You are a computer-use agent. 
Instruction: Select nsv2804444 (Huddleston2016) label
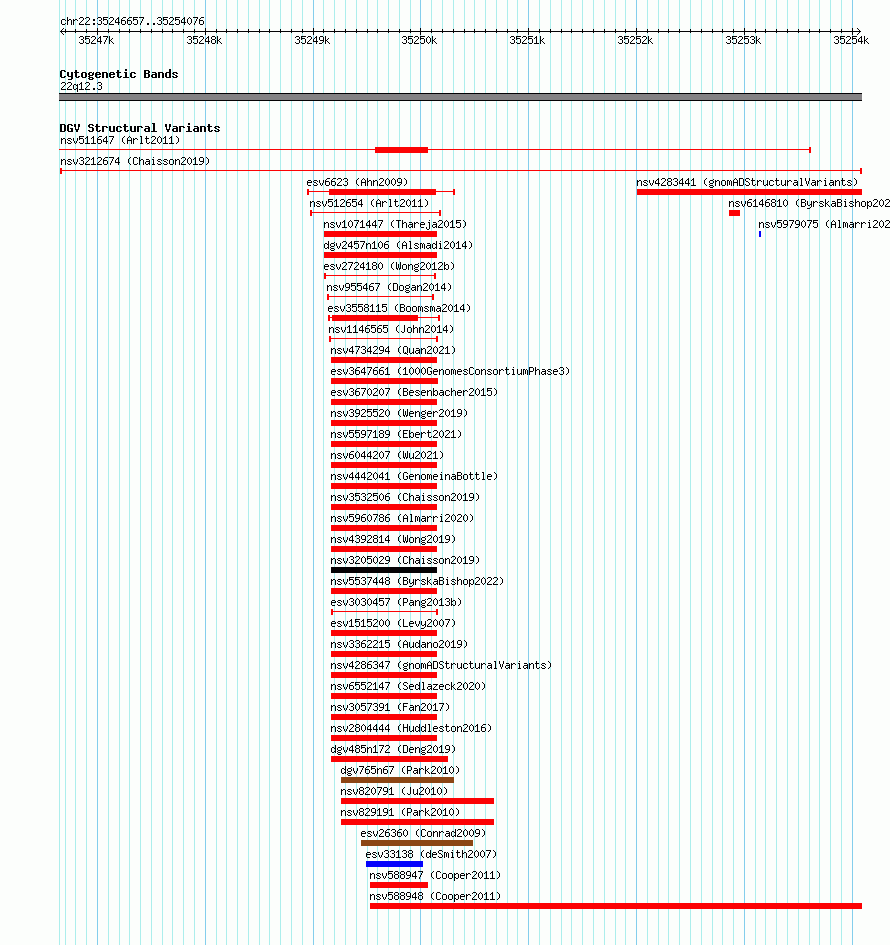[x=411, y=728]
